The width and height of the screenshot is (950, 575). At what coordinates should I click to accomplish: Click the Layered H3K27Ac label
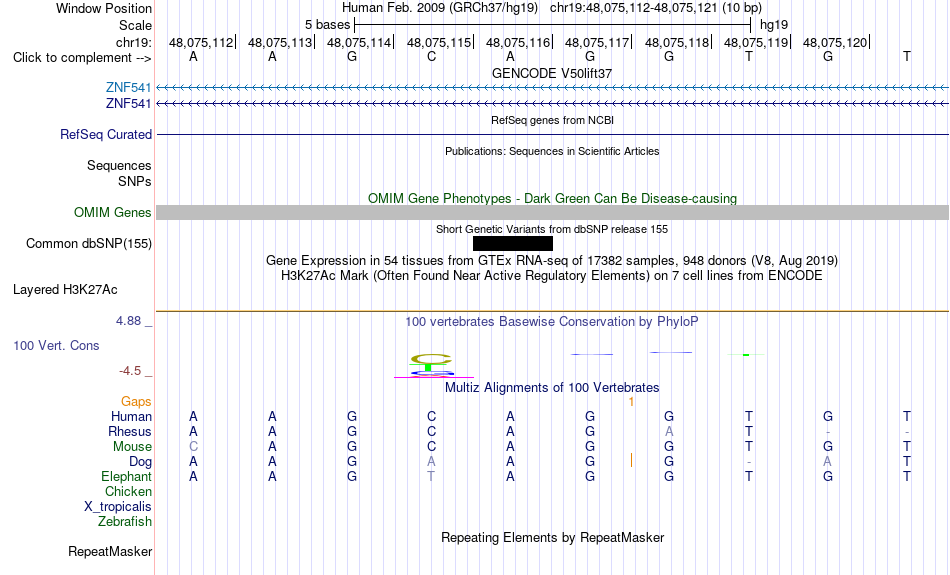tap(65, 290)
